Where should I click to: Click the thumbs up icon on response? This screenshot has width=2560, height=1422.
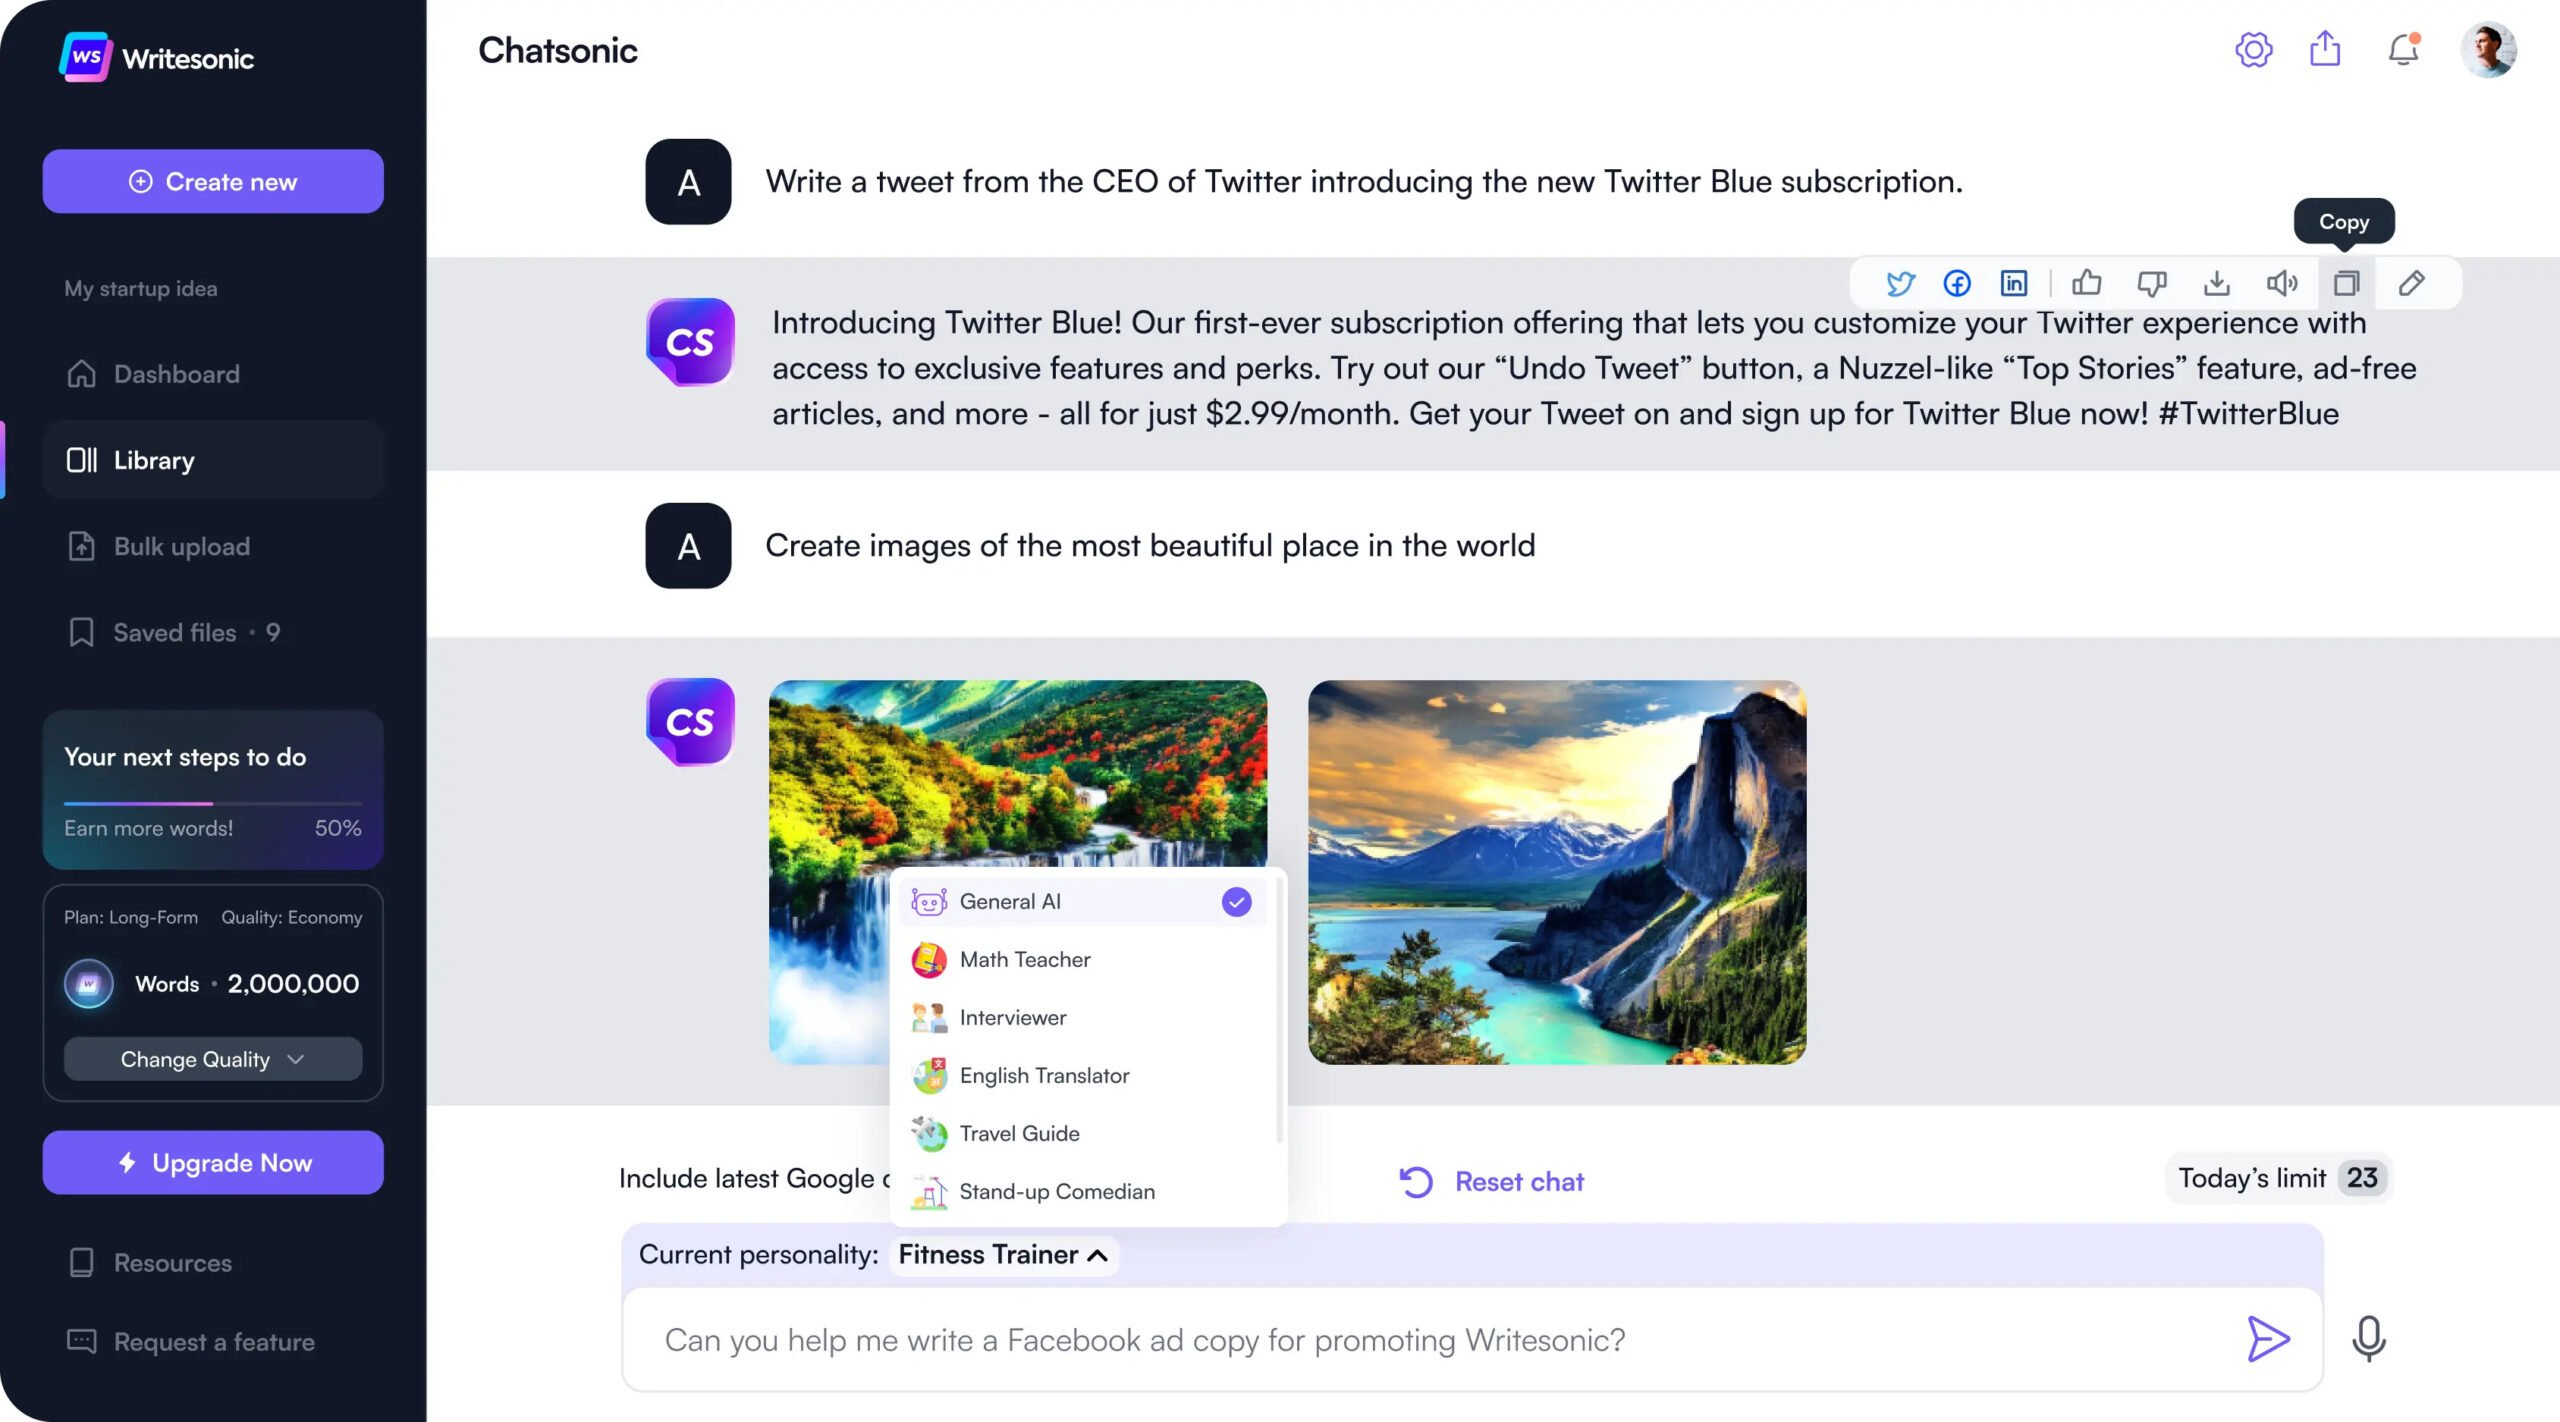tap(2085, 282)
